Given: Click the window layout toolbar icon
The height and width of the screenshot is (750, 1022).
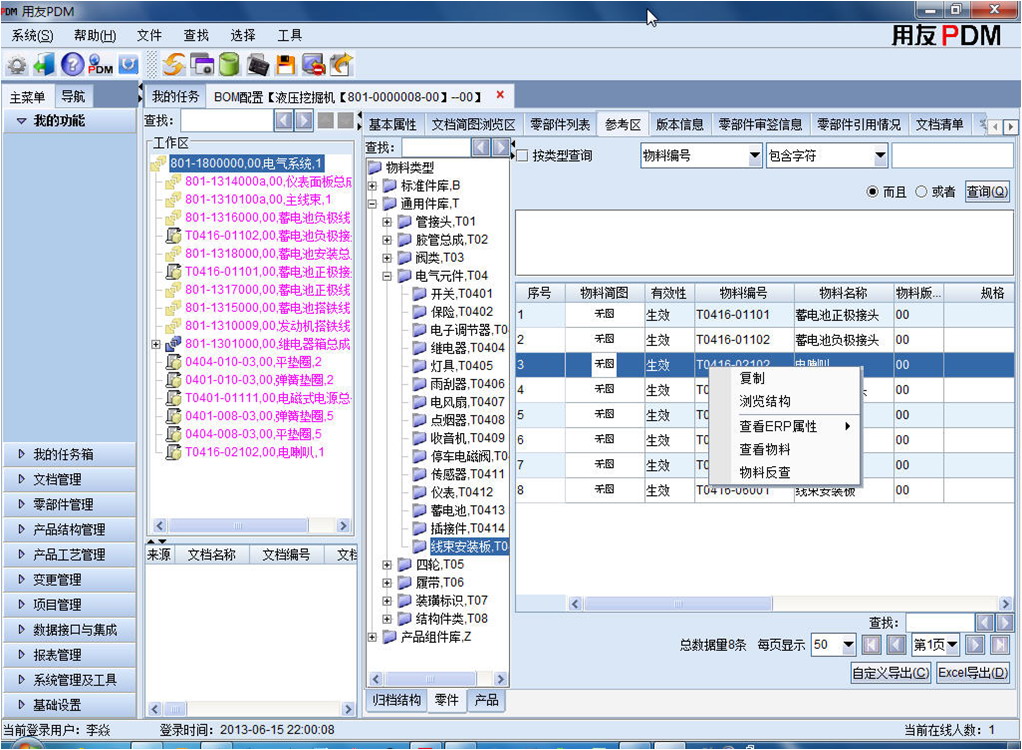Looking at the screenshot, I should 201,65.
